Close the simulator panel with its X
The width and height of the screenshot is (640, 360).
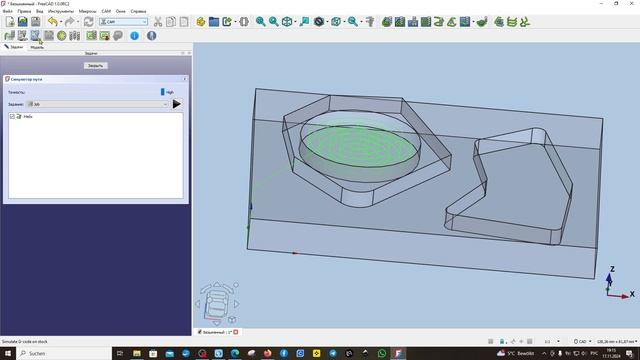coord(184,79)
